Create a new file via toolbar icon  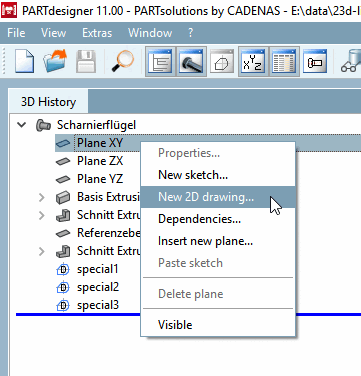coord(25,62)
